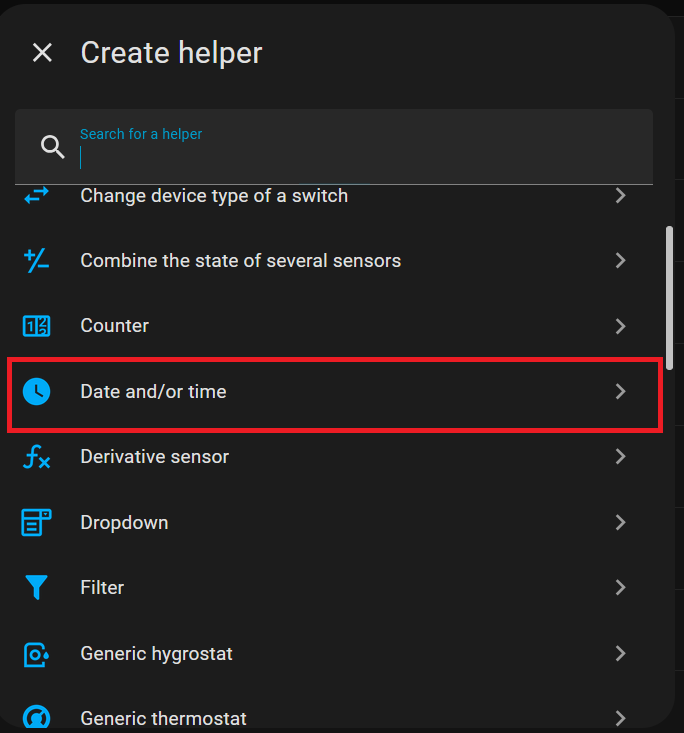
Task: Expand the Counter row chevron
Action: pos(621,326)
